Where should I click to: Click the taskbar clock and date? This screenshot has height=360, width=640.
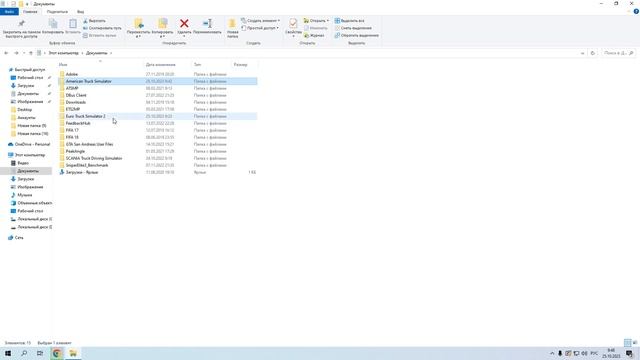[611, 353]
